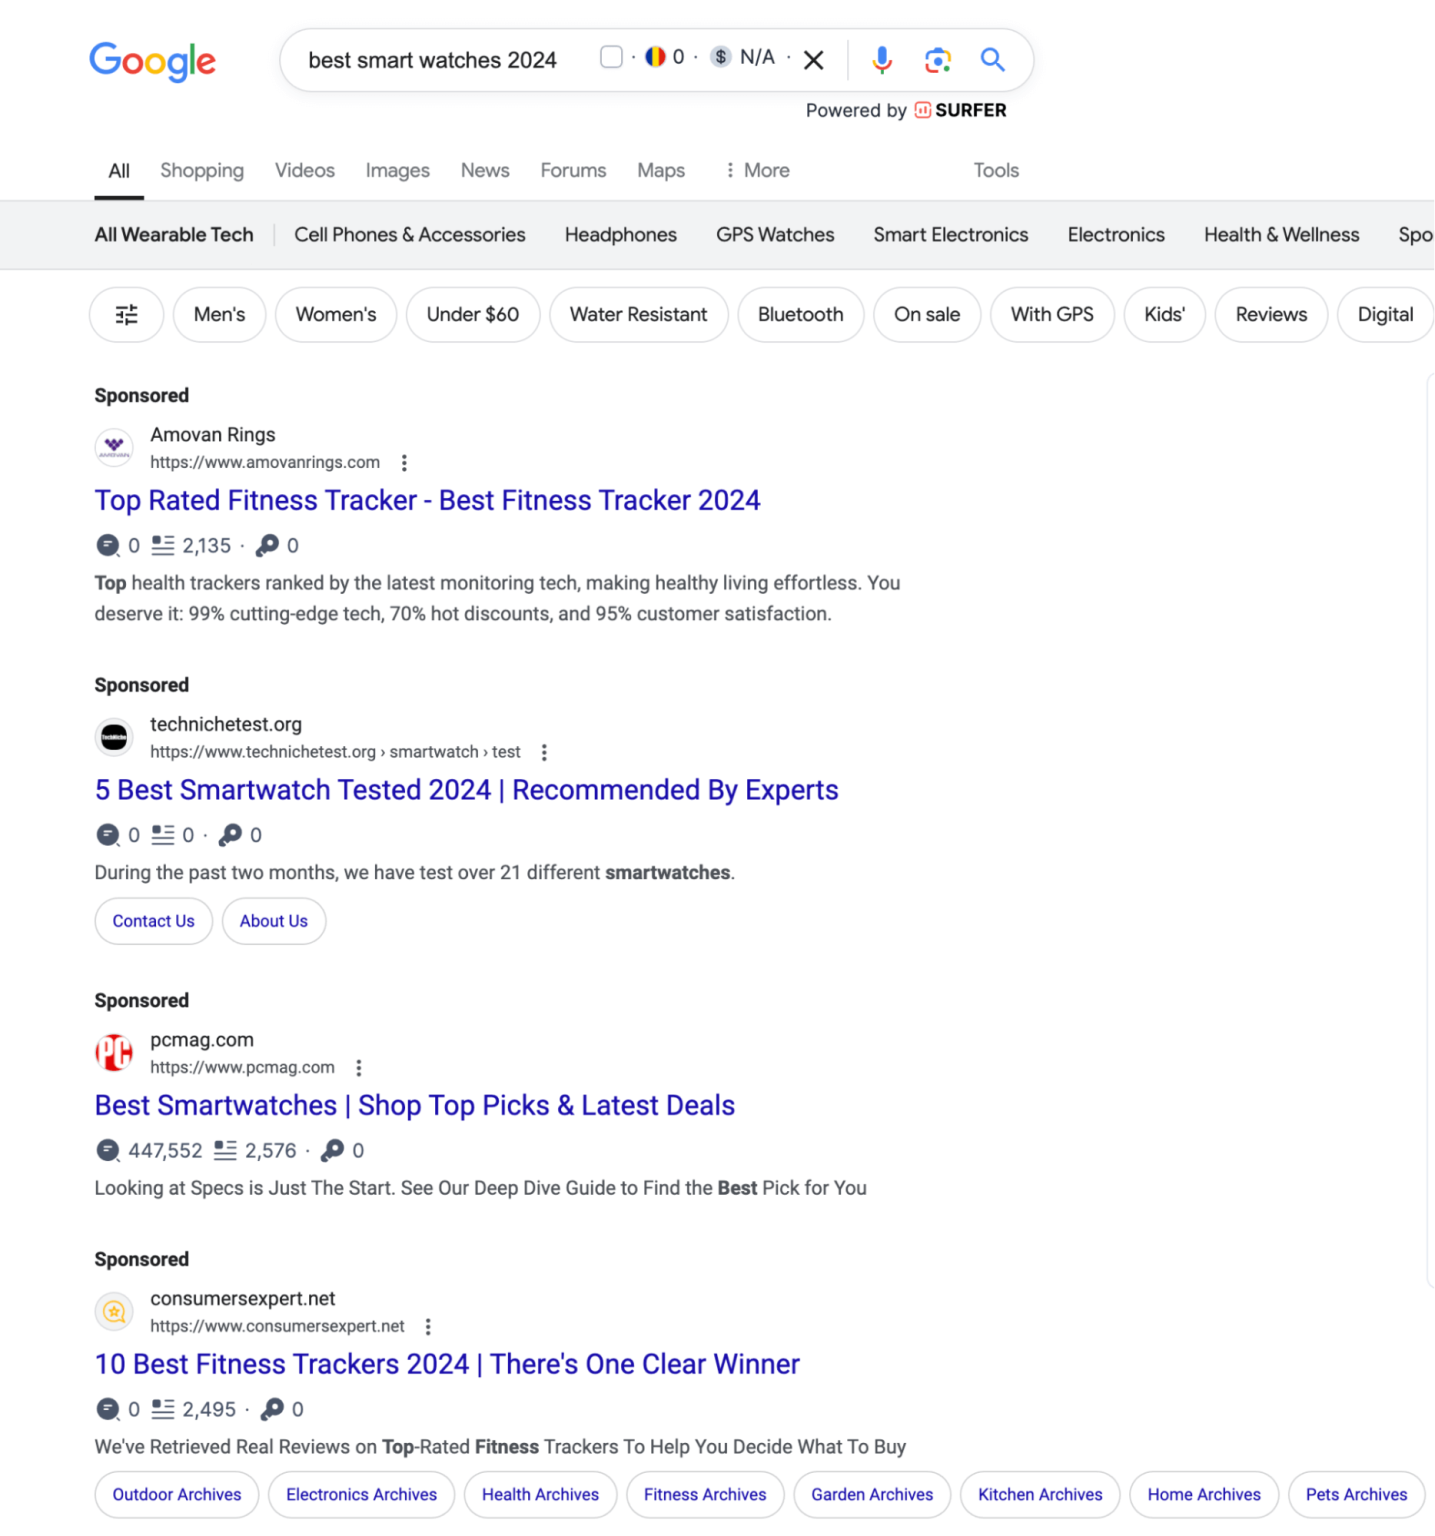Switch to the News tab

click(484, 170)
